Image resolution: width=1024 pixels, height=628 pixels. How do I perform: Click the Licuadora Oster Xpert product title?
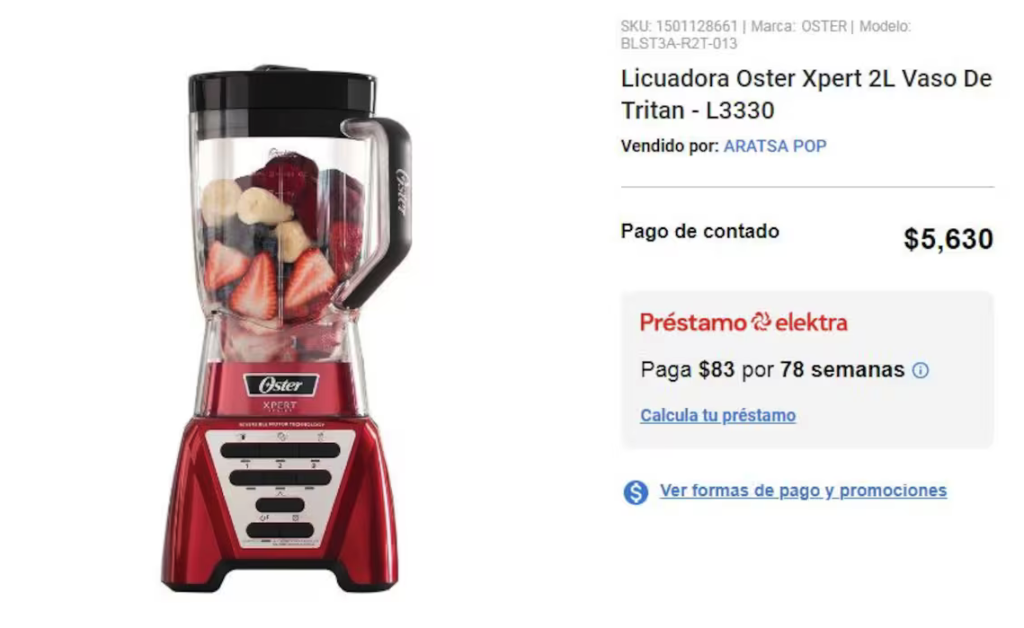pyautogui.click(x=806, y=95)
